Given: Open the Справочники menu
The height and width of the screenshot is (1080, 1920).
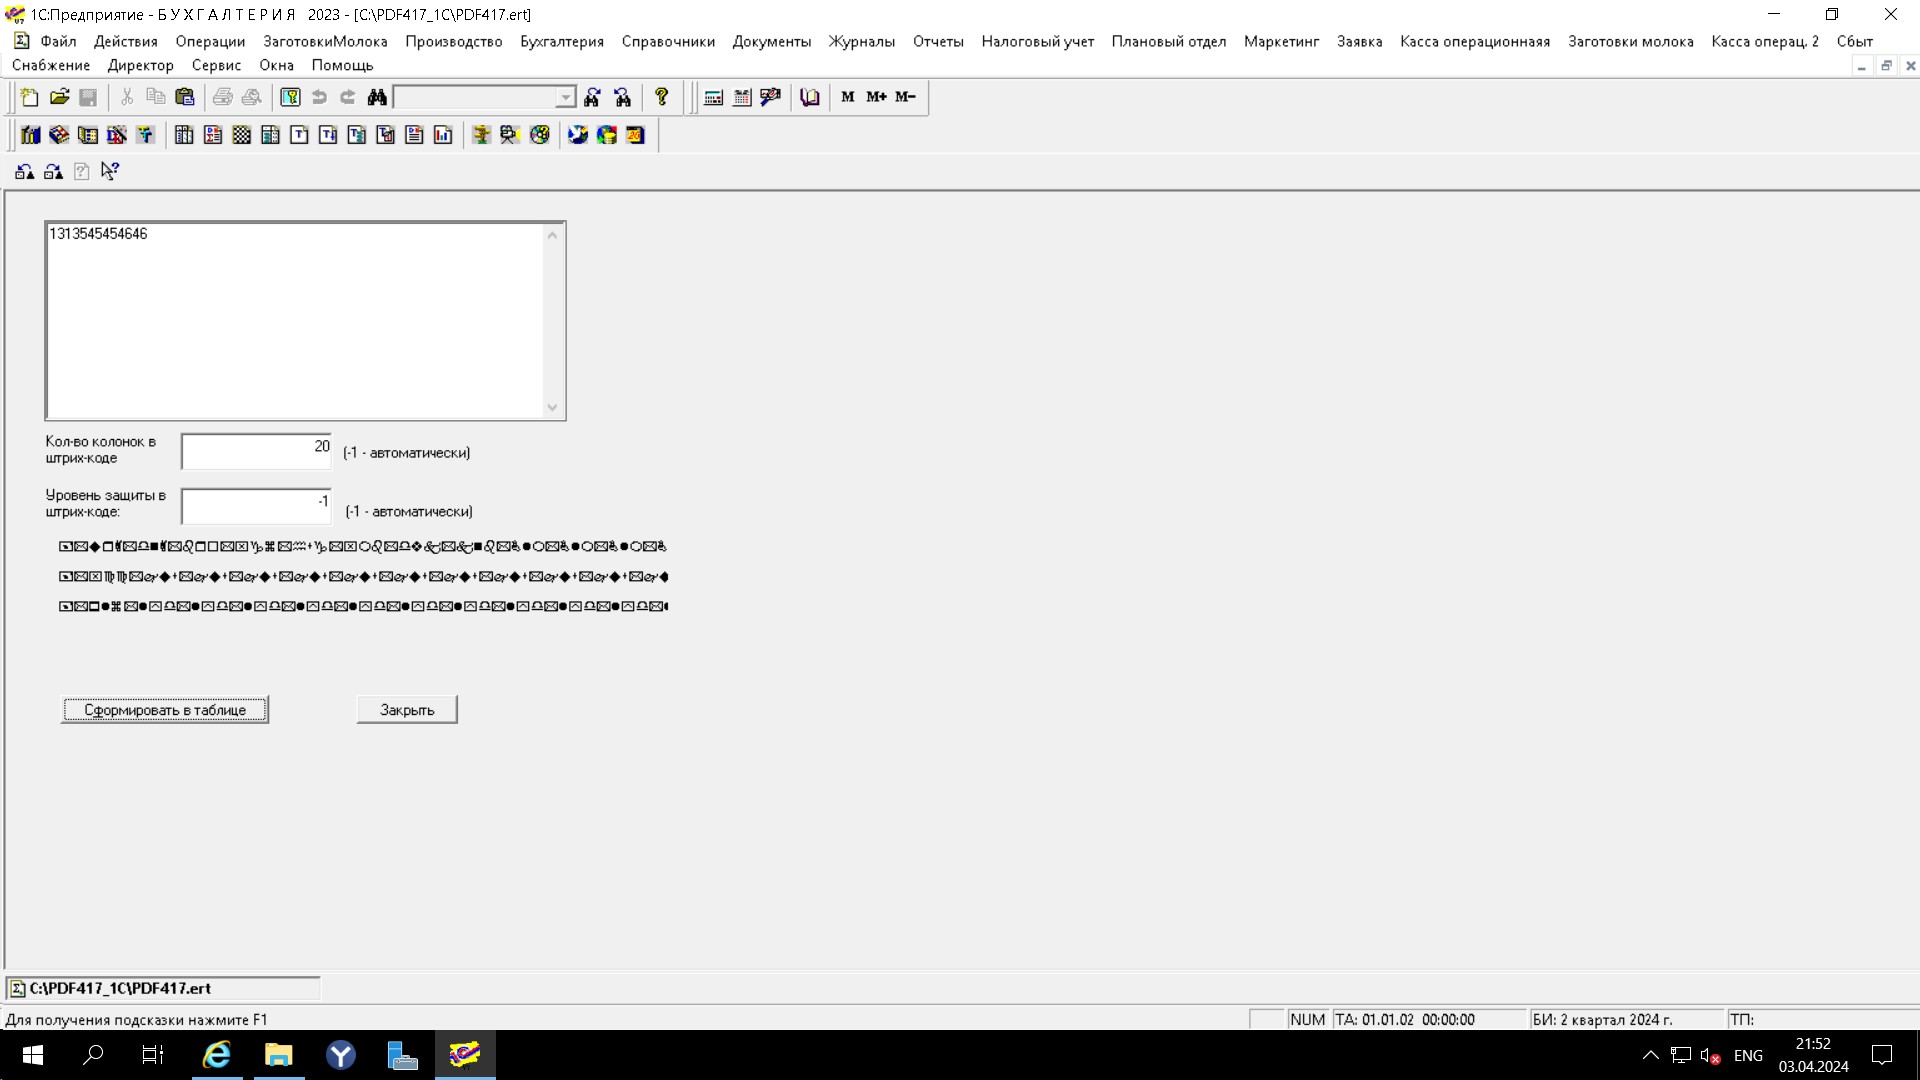Looking at the screenshot, I should tap(668, 41).
